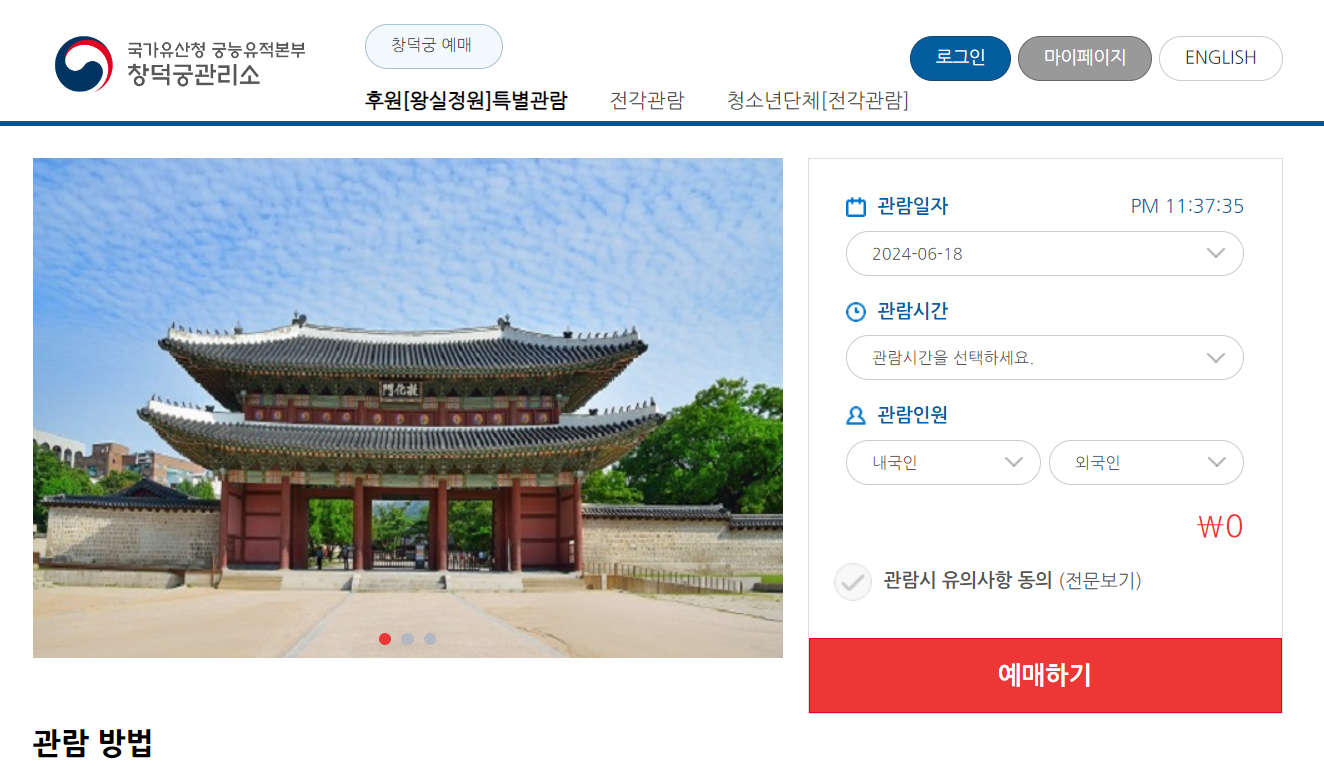
Task: Switch to the 전각관람 tab
Action: pos(647,100)
